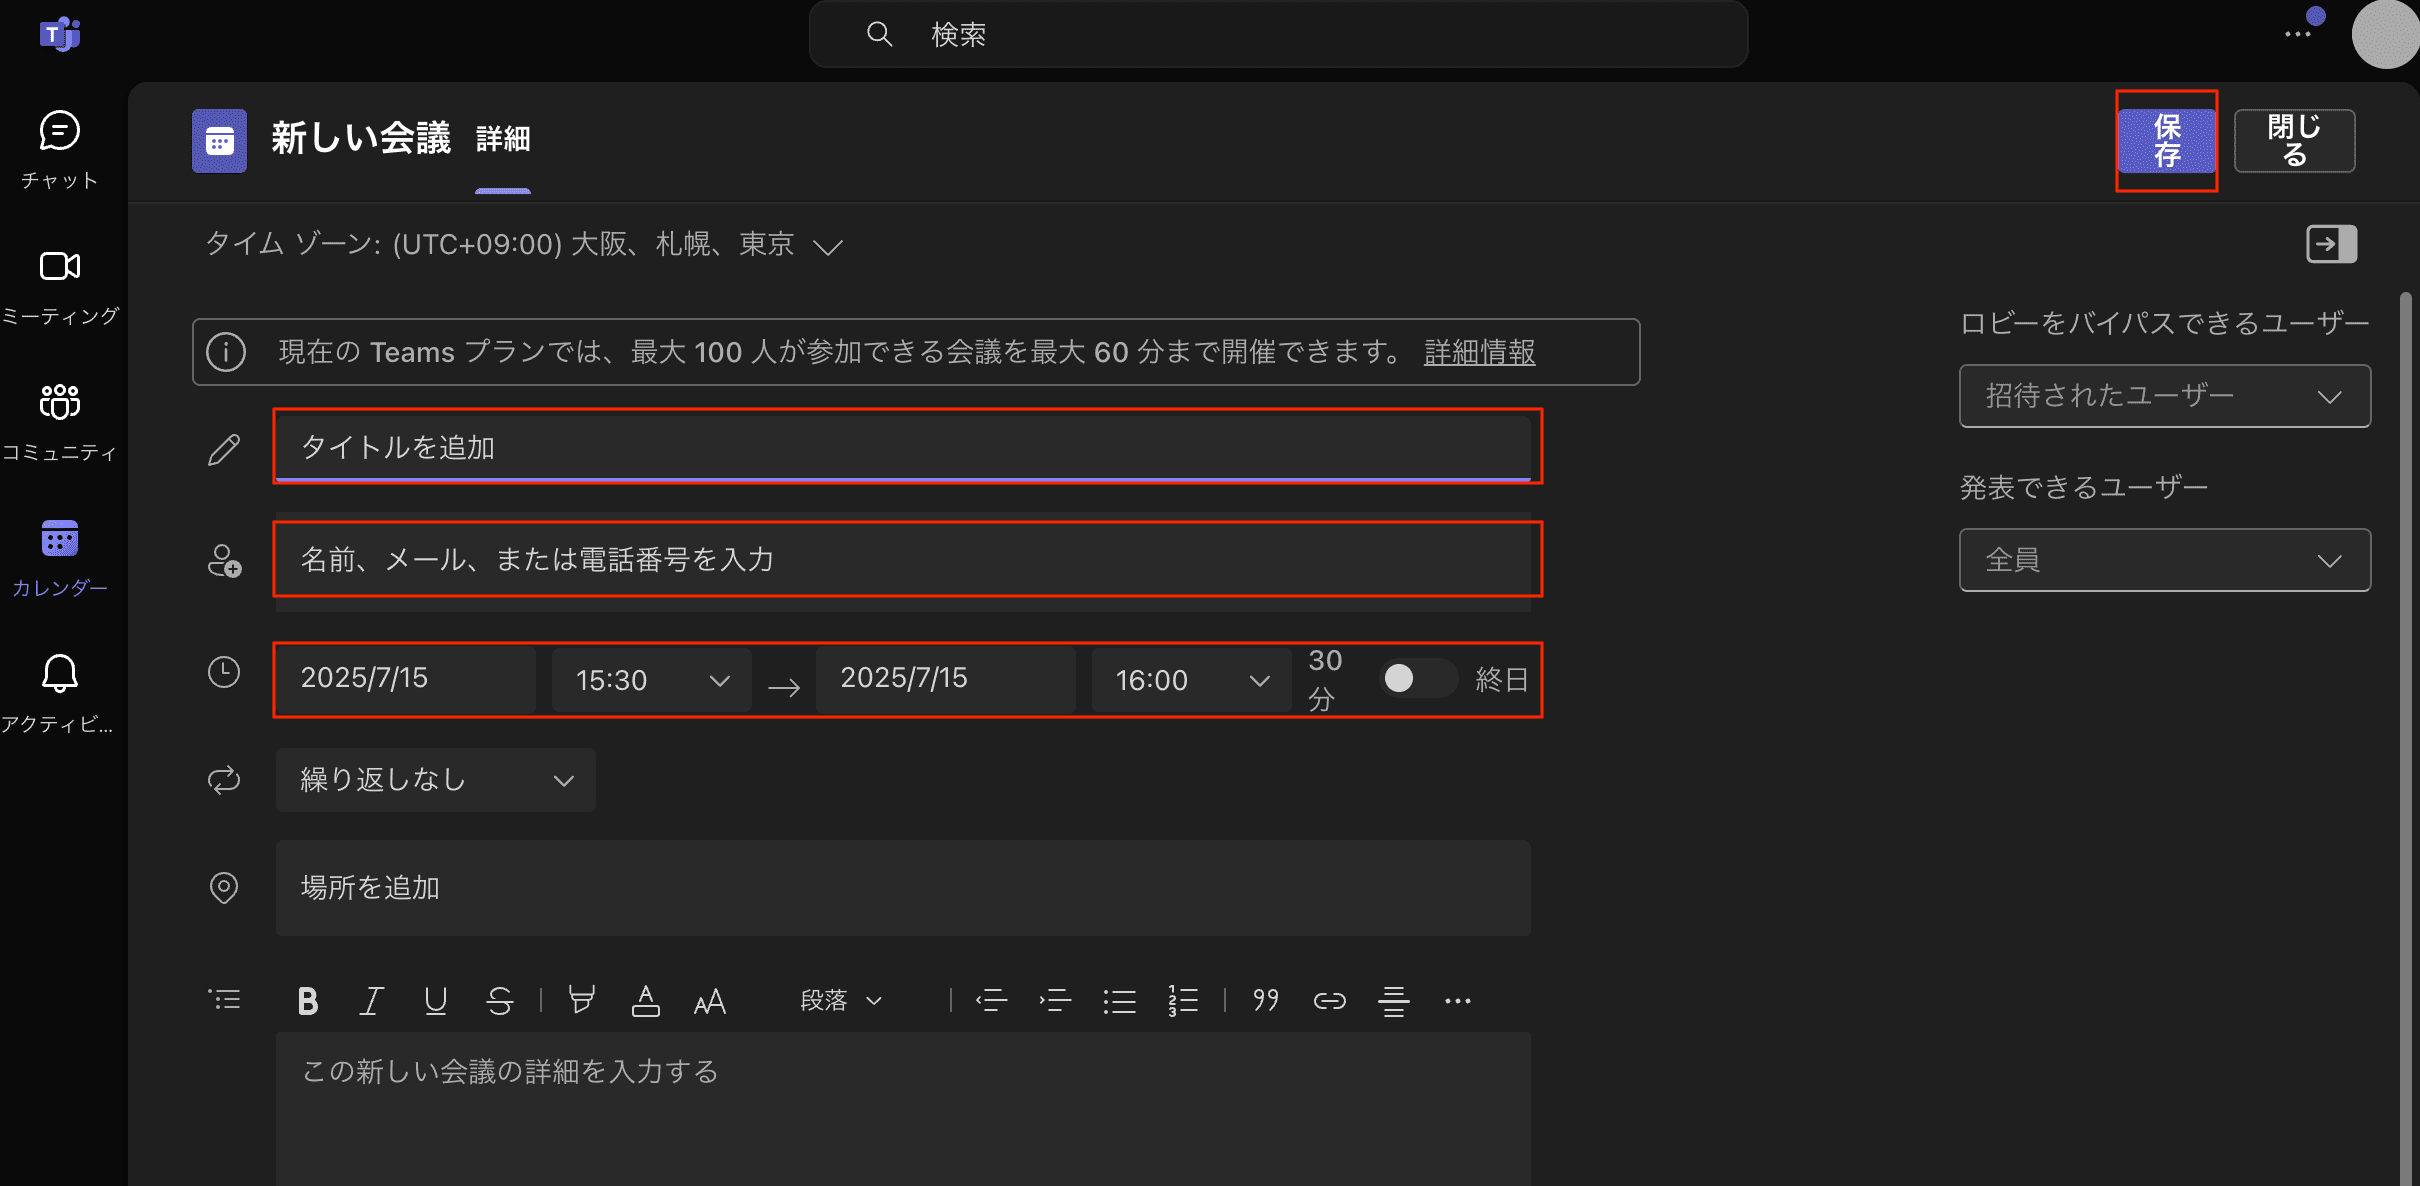Click the quote formatting icon

pyautogui.click(x=1265, y=1000)
